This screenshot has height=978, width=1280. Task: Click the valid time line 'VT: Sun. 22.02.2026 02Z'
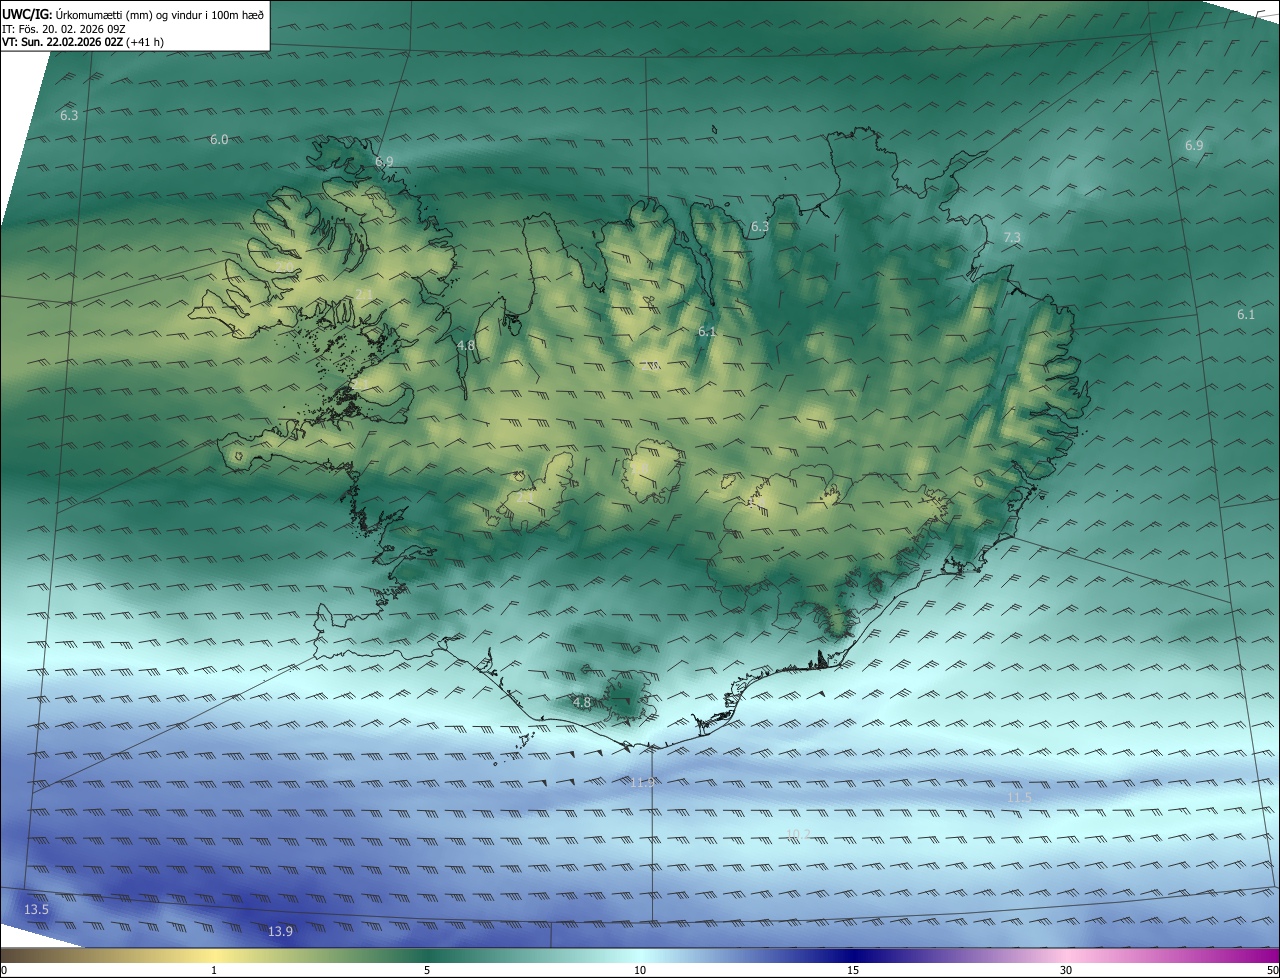pos(63,43)
